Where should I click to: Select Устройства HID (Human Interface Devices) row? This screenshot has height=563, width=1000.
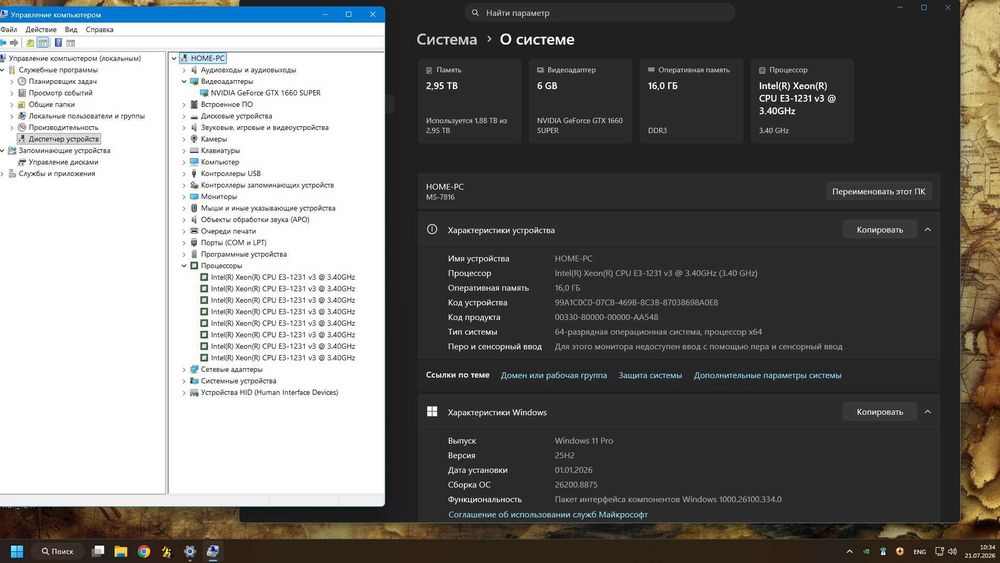[269, 392]
